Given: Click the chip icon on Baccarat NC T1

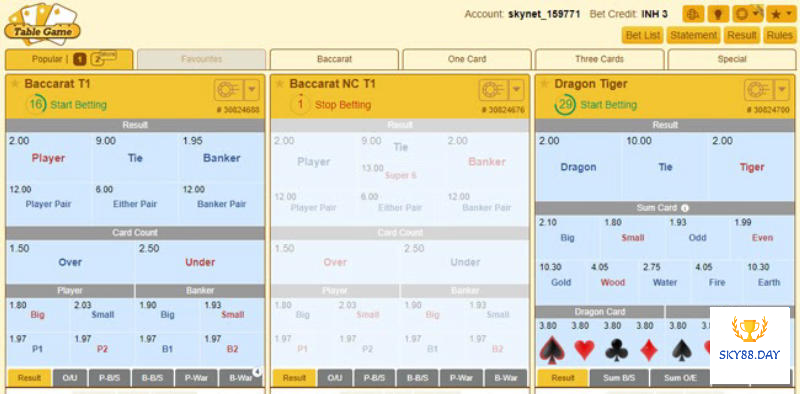Looking at the screenshot, I should coord(493,90).
